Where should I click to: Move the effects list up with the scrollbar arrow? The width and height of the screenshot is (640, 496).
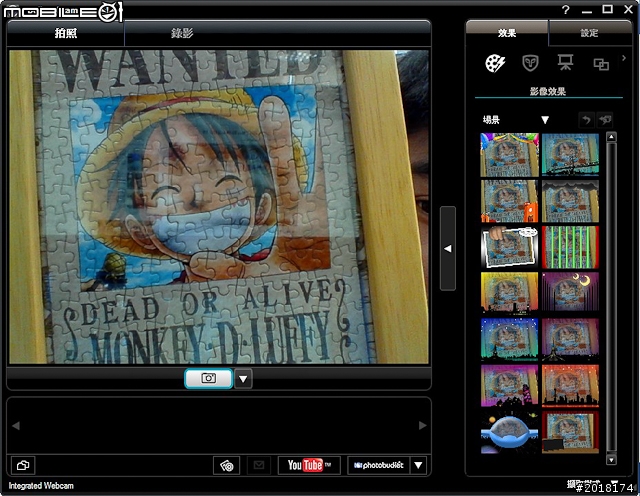(x=611, y=137)
